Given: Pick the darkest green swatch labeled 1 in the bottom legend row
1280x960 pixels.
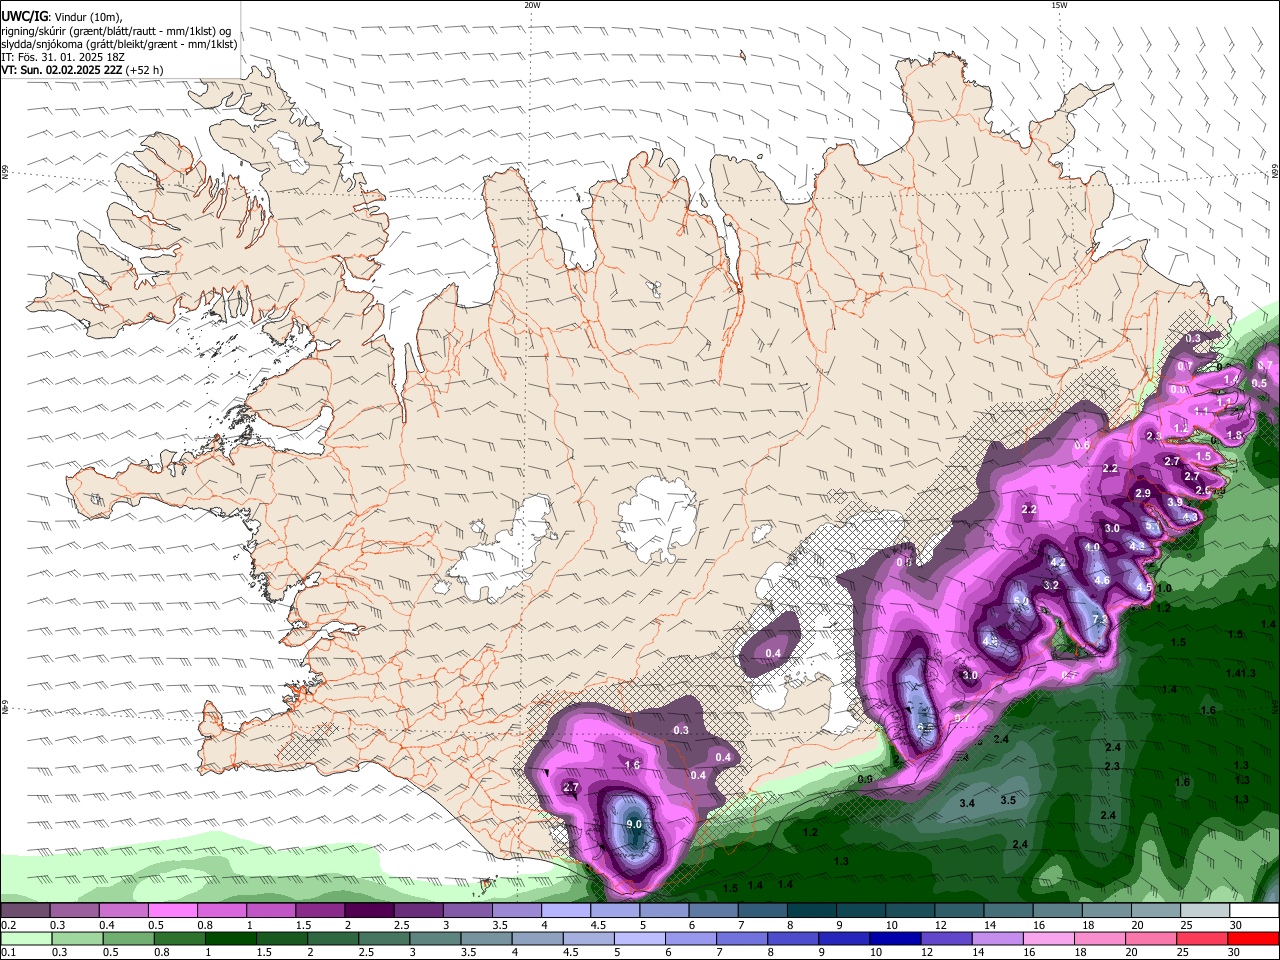Looking at the screenshot, I should coord(230,939).
